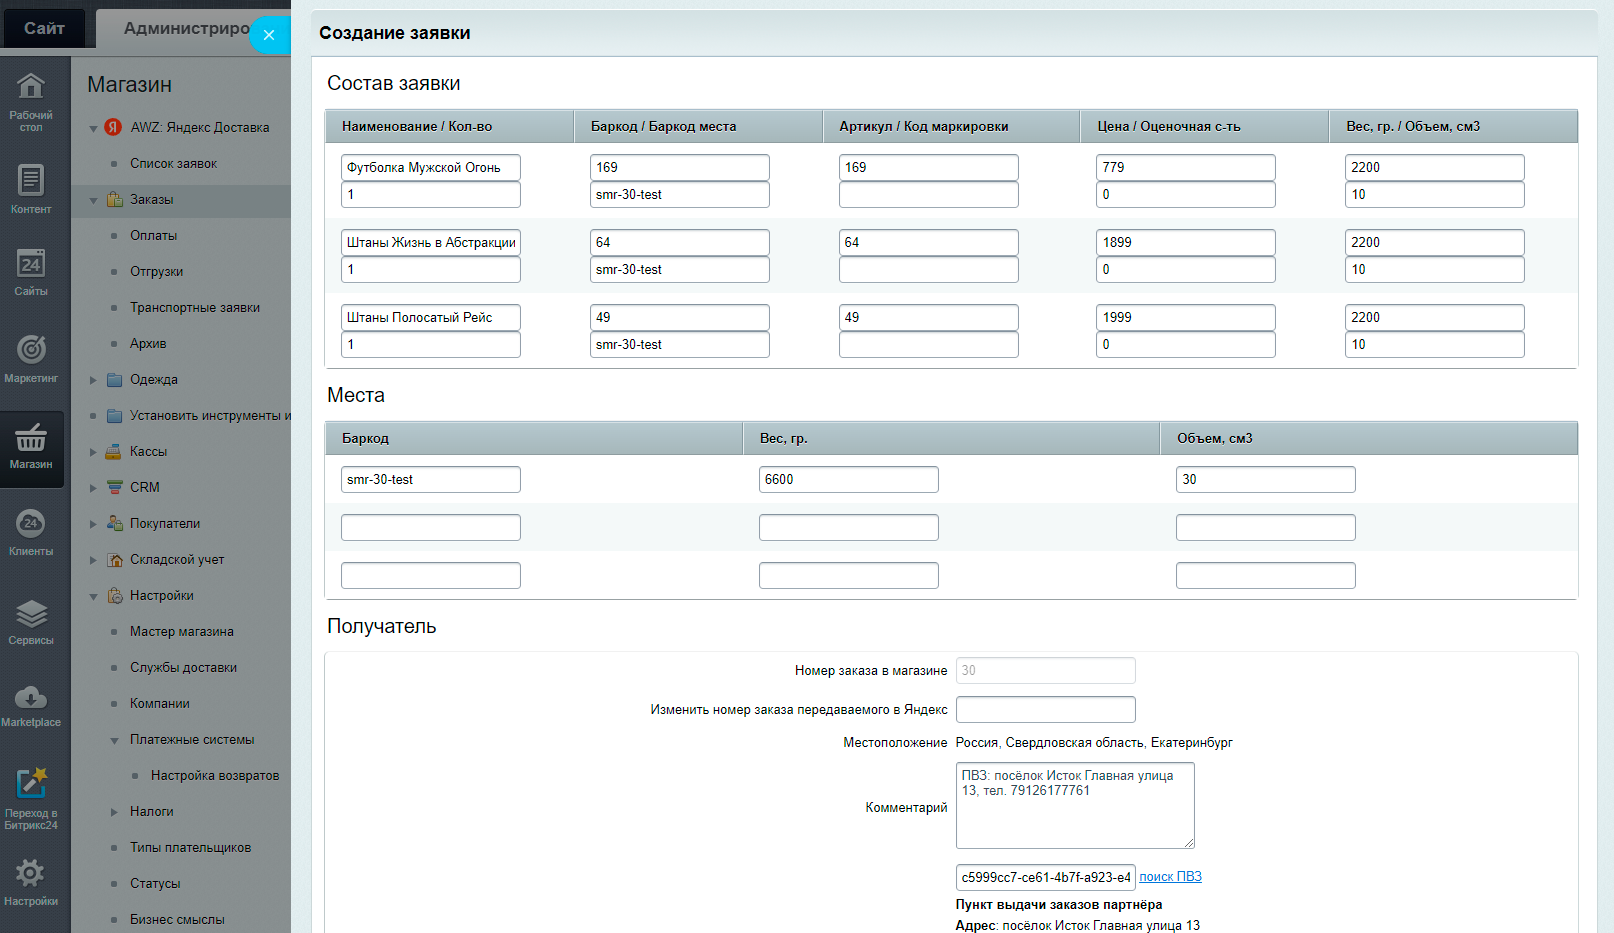Viewport: 1614px width, 933px height.
Task: Click the Комментарий textarea
Action: (1075, 806)
